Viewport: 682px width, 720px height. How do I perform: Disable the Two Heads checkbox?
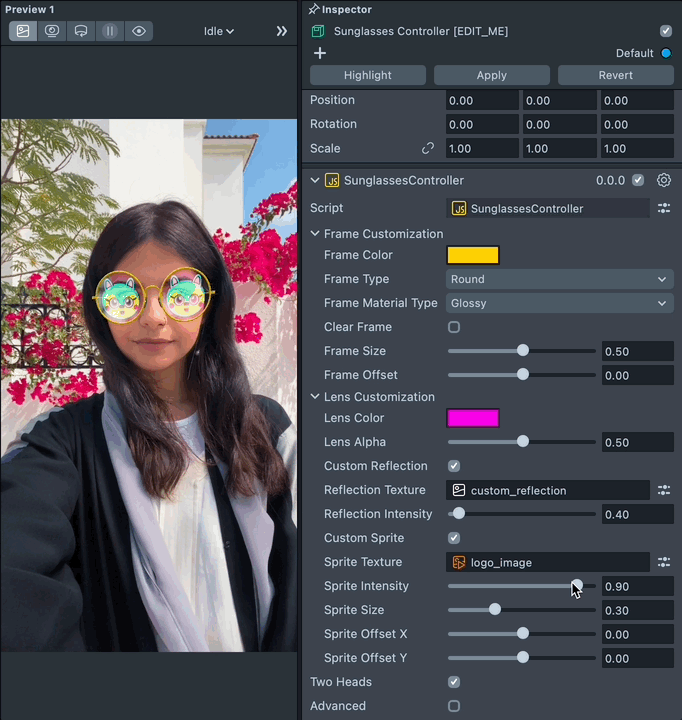454,682
